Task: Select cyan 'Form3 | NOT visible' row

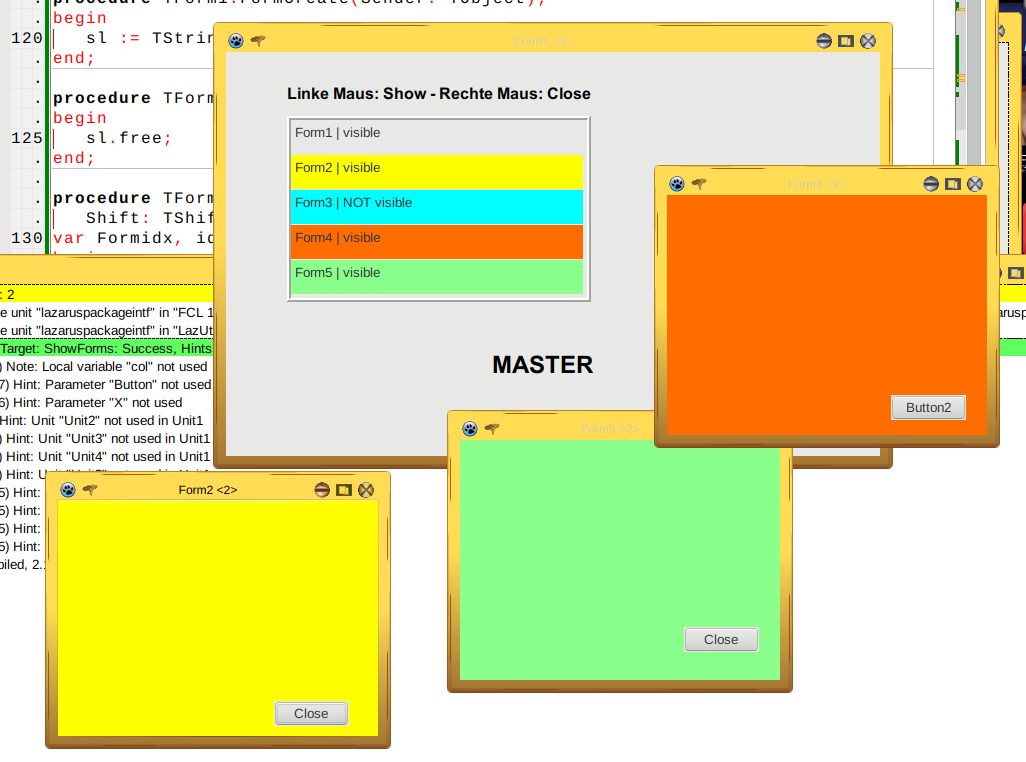Action: pos(437,207)
